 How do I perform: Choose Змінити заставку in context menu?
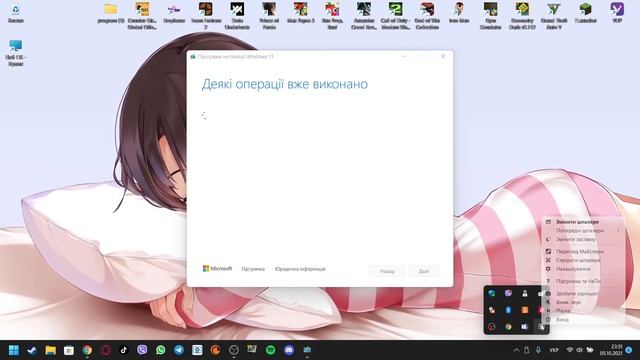click(x=584, y=240)
